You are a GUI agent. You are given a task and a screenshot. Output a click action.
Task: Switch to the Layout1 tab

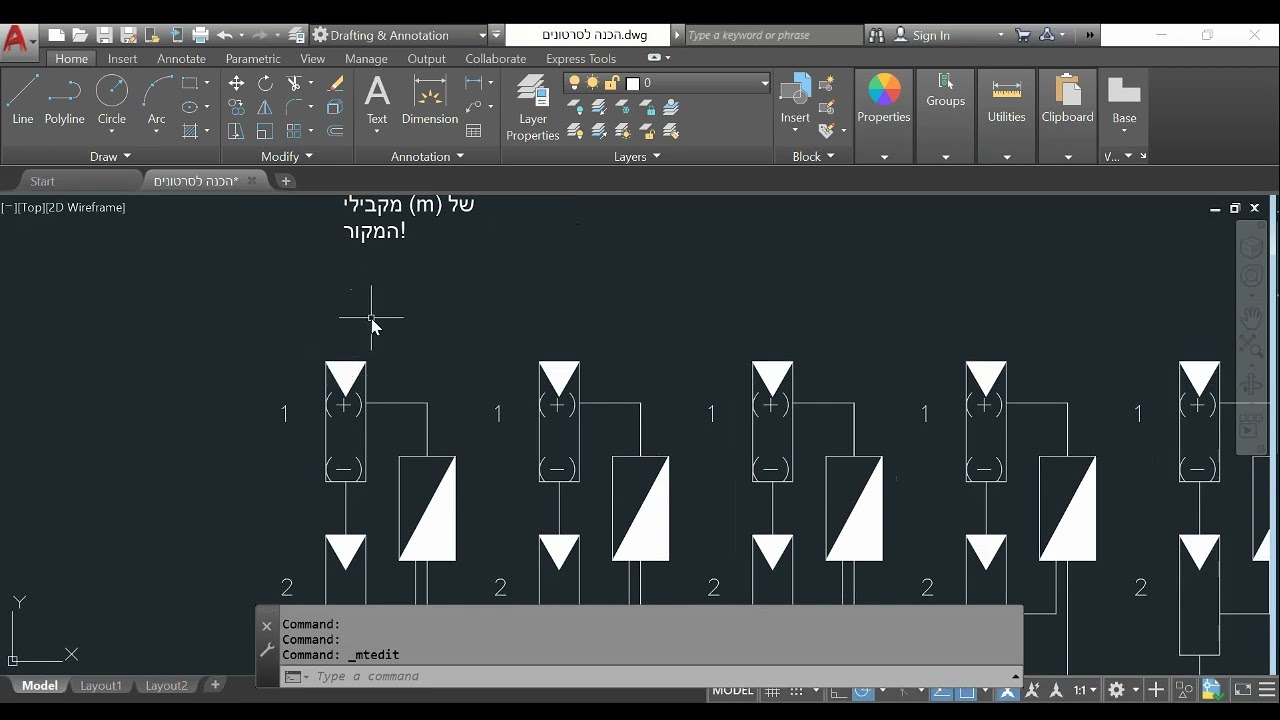pos(101,686)
